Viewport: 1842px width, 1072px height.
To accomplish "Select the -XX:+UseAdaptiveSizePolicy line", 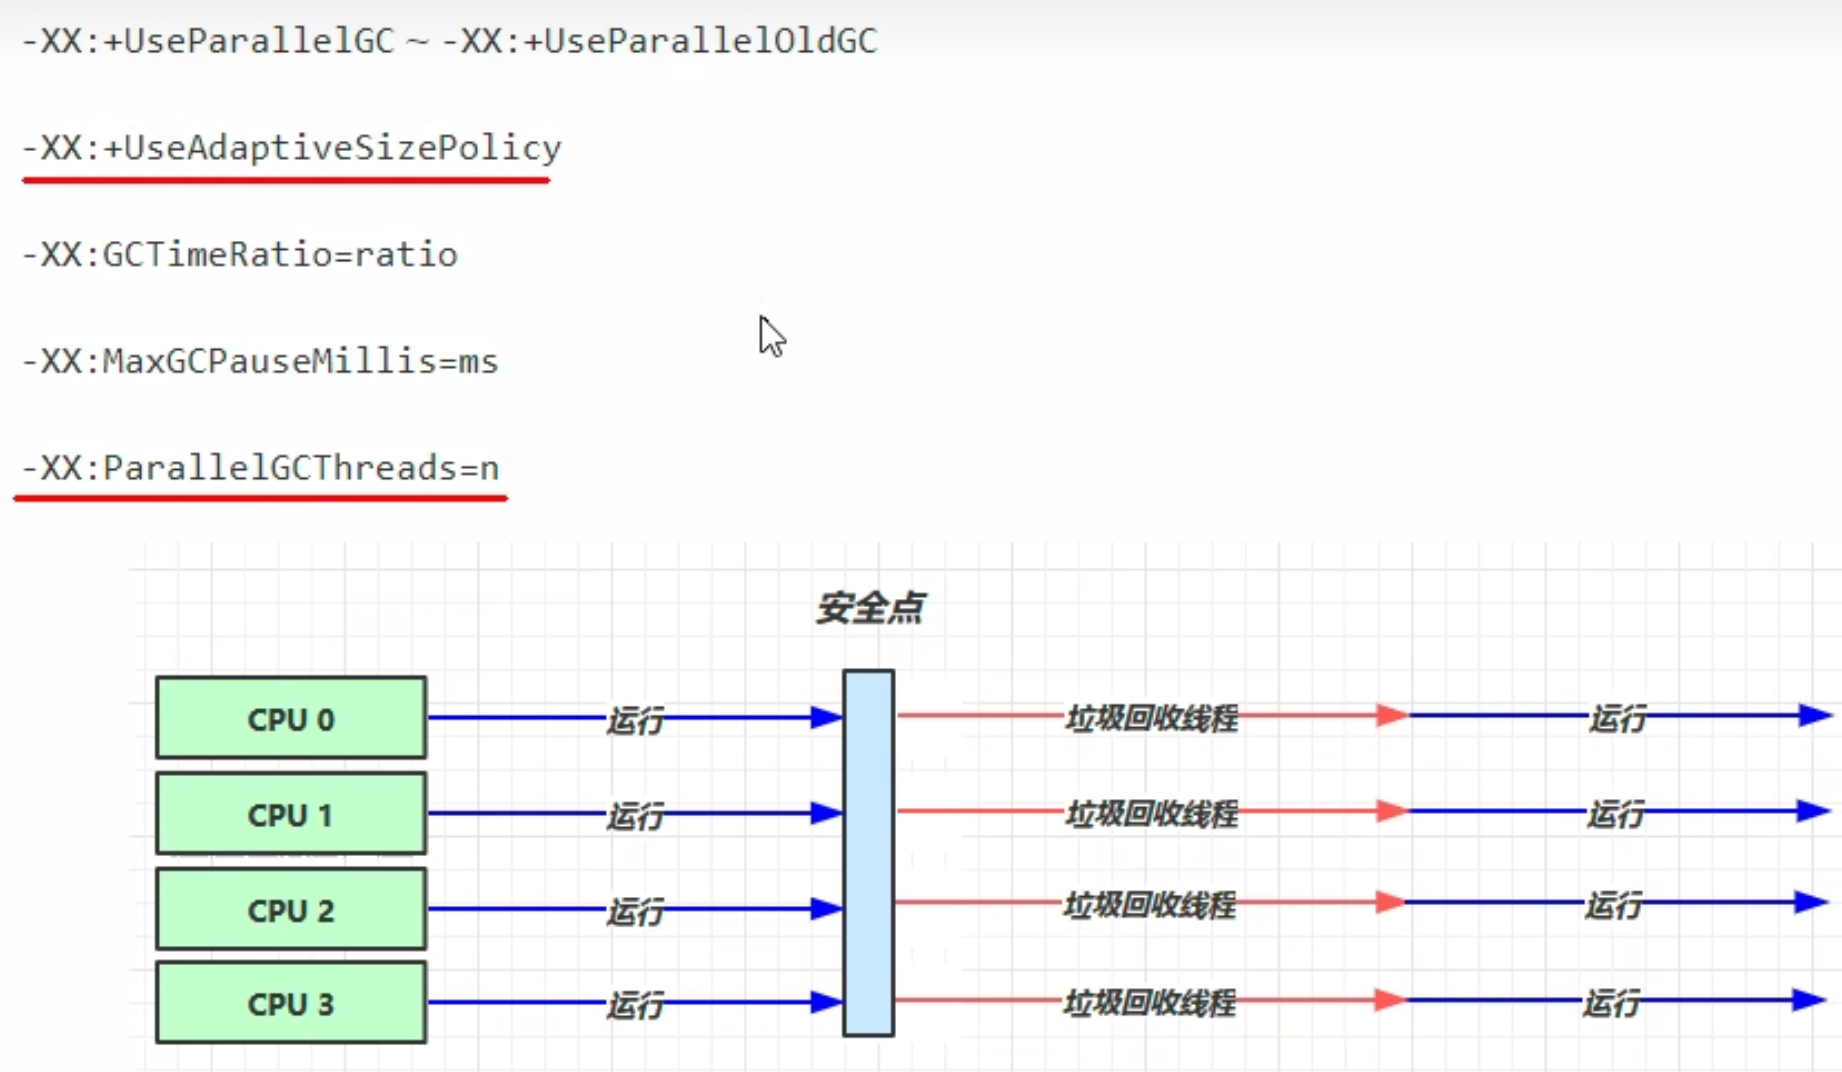I will pos(292,148).
